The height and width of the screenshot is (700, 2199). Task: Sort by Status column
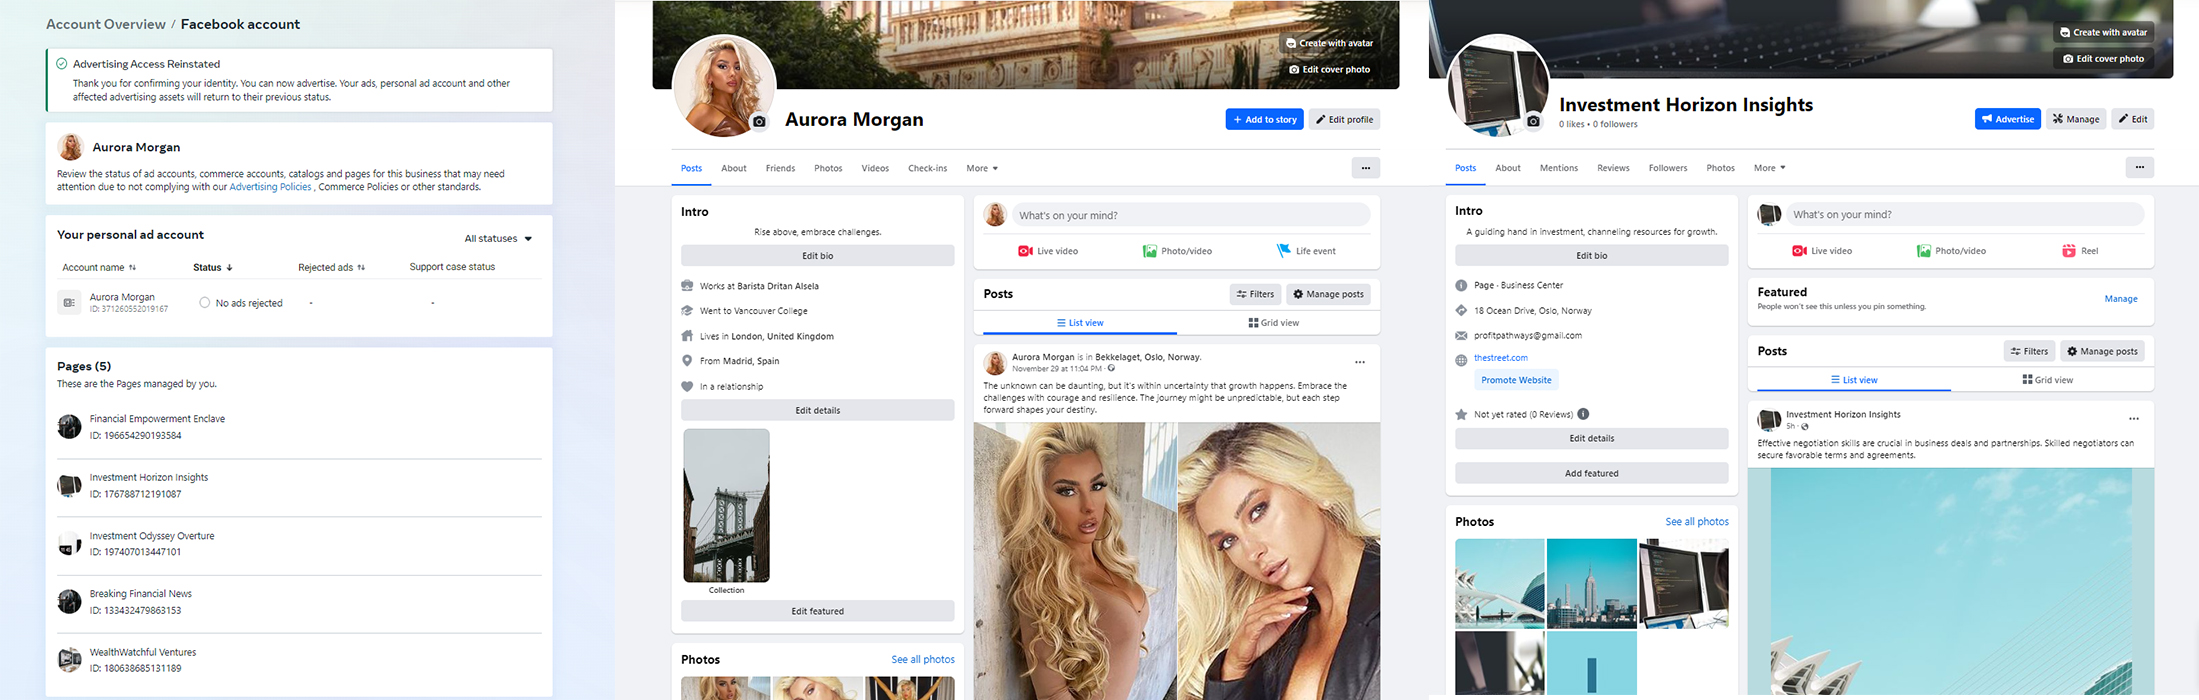click(212, 267)
